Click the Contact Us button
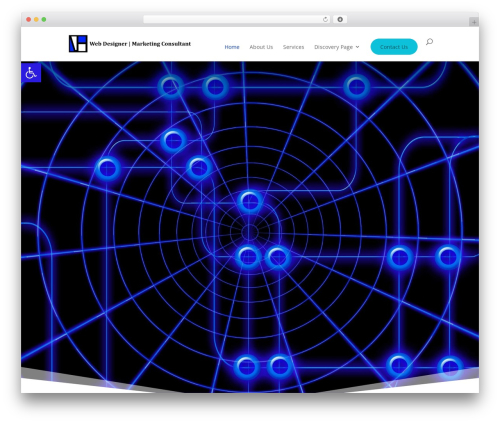 tap(394, 47)
